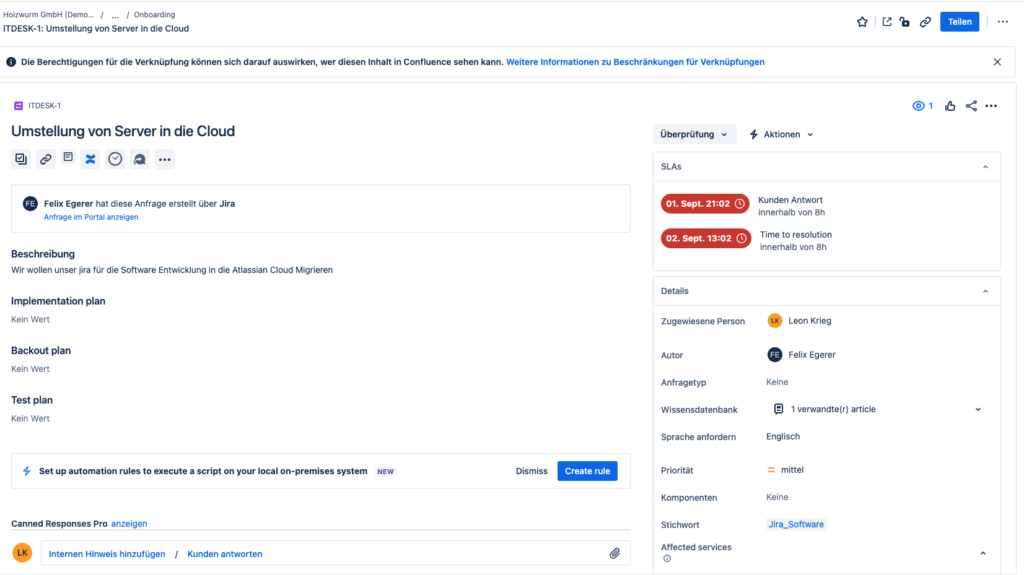Link issue icon under title
1024x575 pixels.
point(45,159)
